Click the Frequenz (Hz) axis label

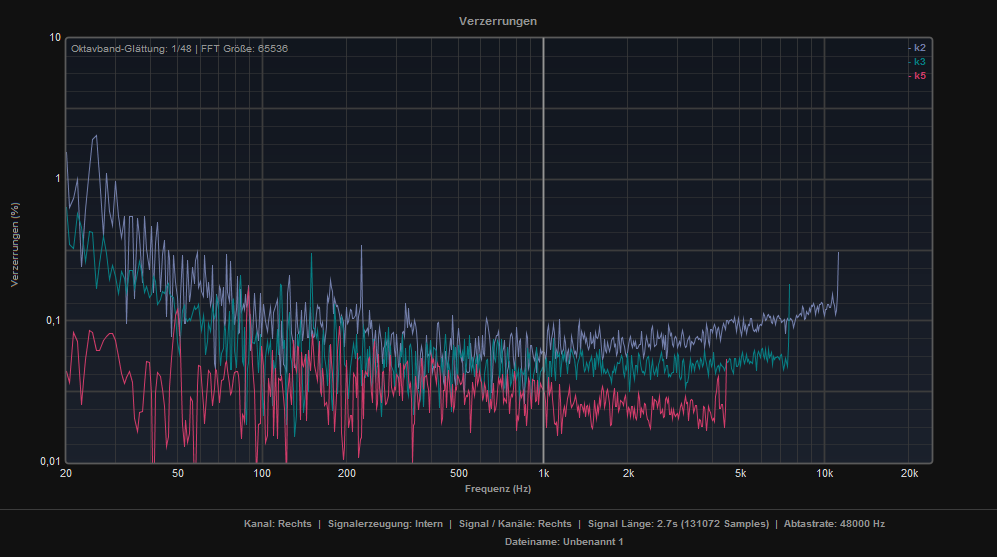pyautogui.click(x=497, y=489)
